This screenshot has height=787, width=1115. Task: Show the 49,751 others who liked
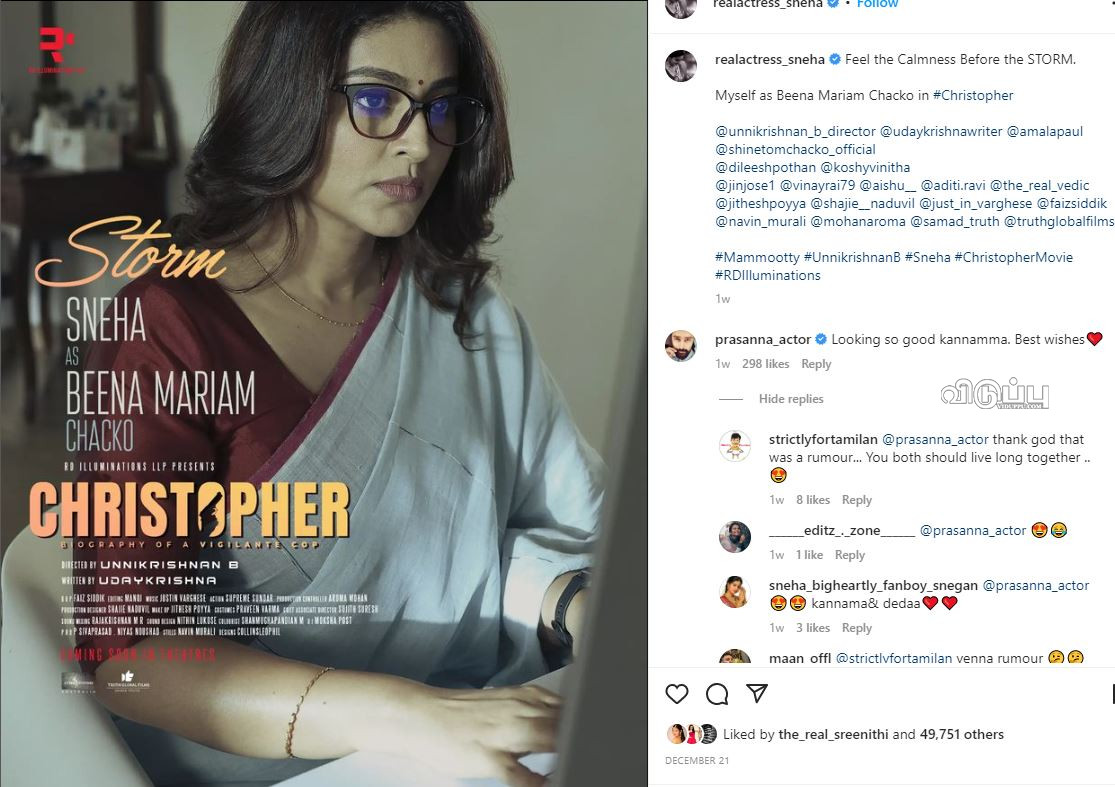pos(961,734)
